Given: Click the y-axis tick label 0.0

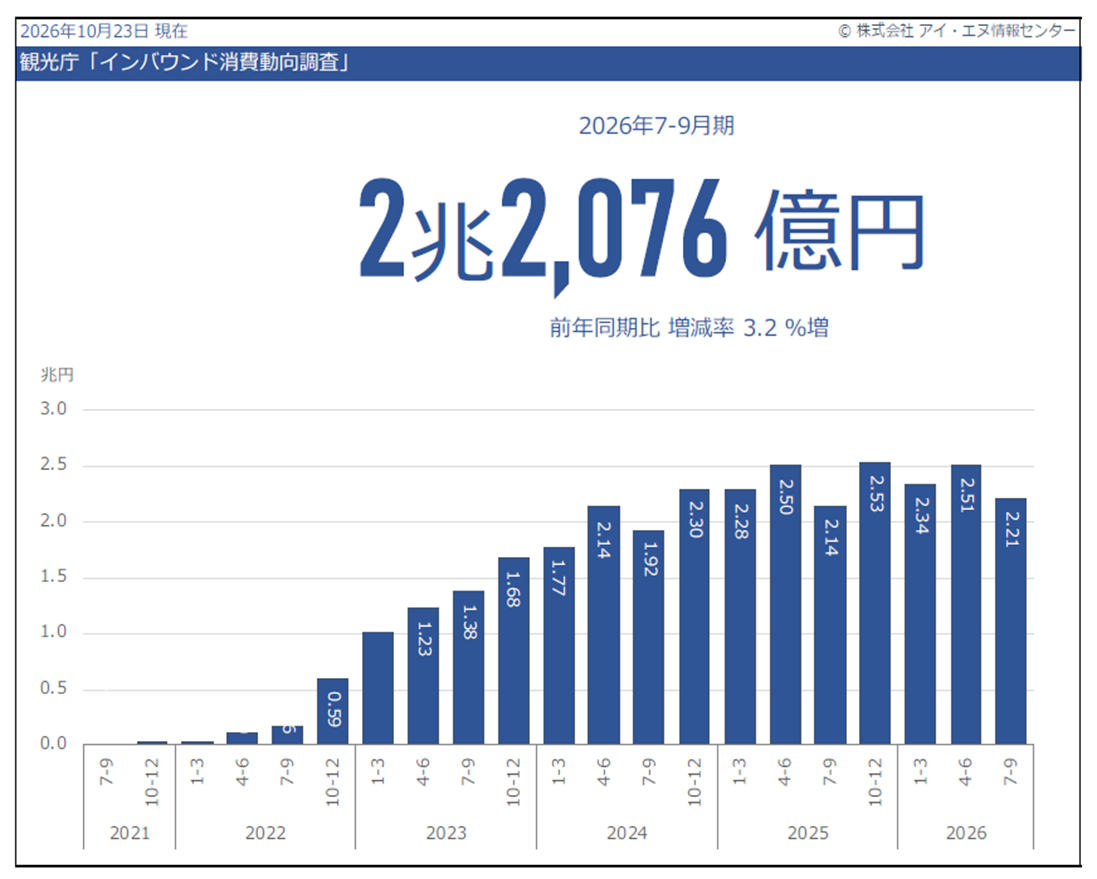Looking at the screenshot, I should [x=53, y=743].
